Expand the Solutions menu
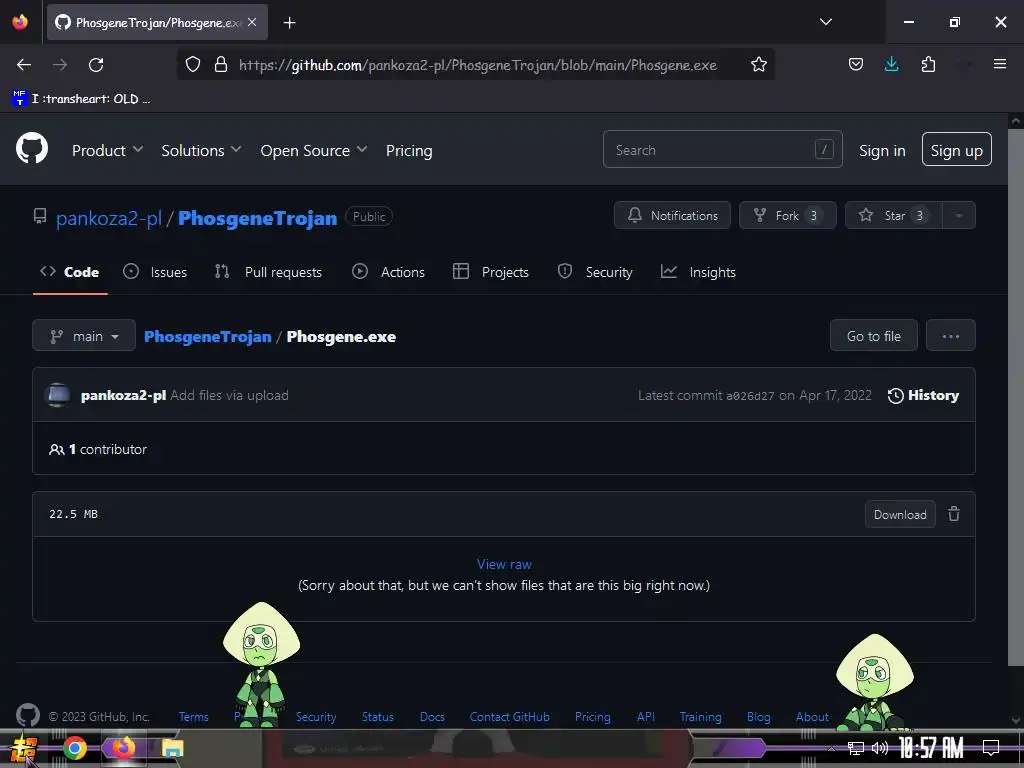The height and width of the screenshot is (768, 1024). (x=201, y=150)
